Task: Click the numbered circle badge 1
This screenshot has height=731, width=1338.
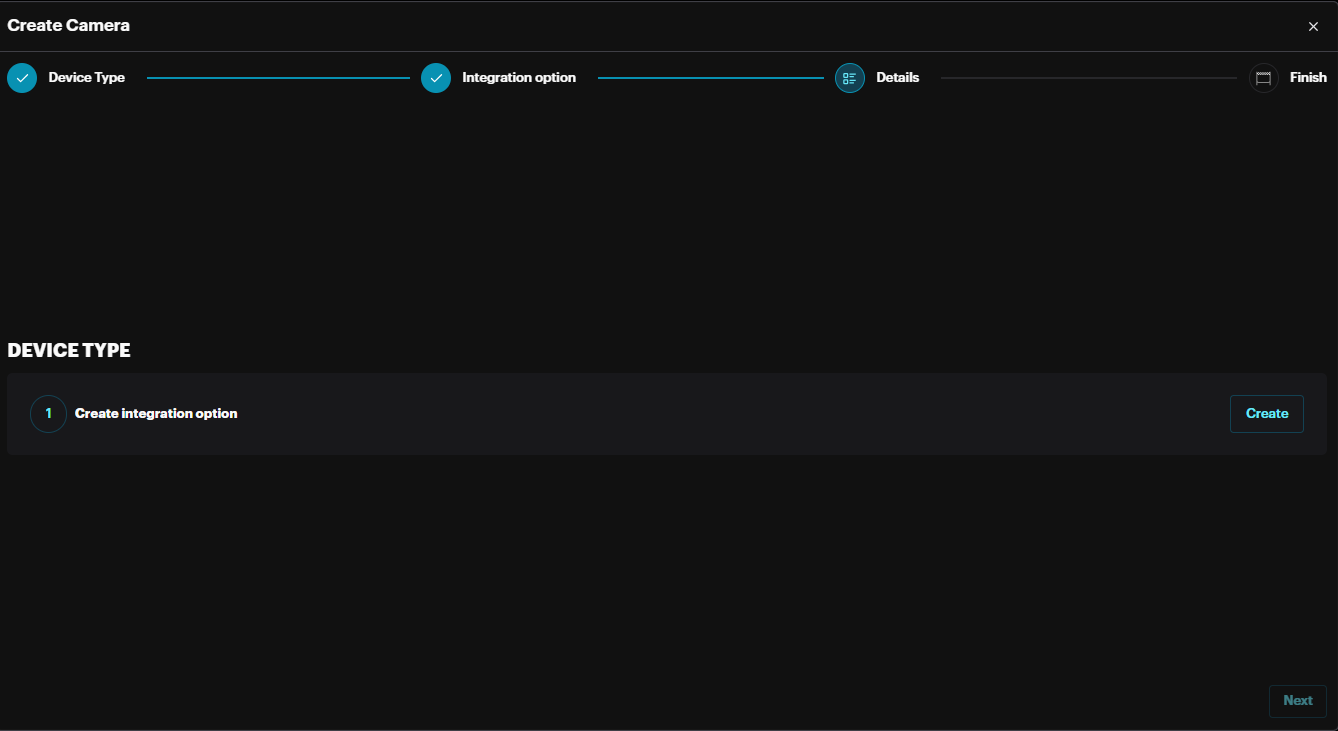Action: click(48, 413)
